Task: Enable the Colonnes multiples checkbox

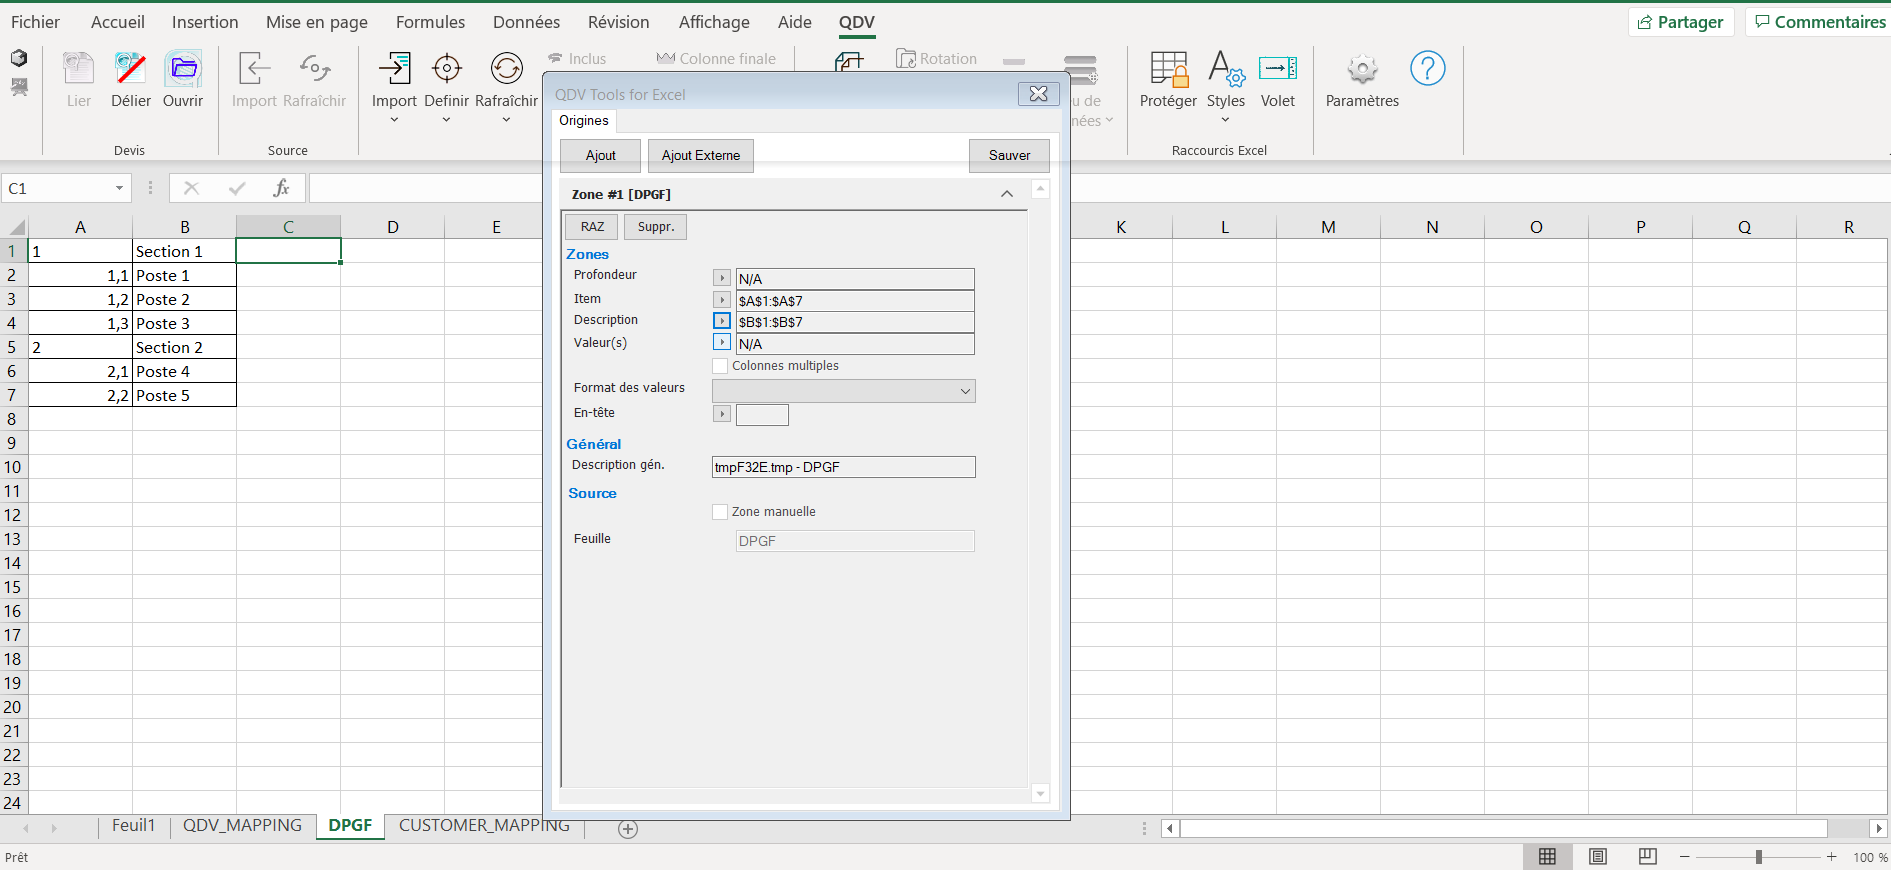Action: tap(720, 366)
